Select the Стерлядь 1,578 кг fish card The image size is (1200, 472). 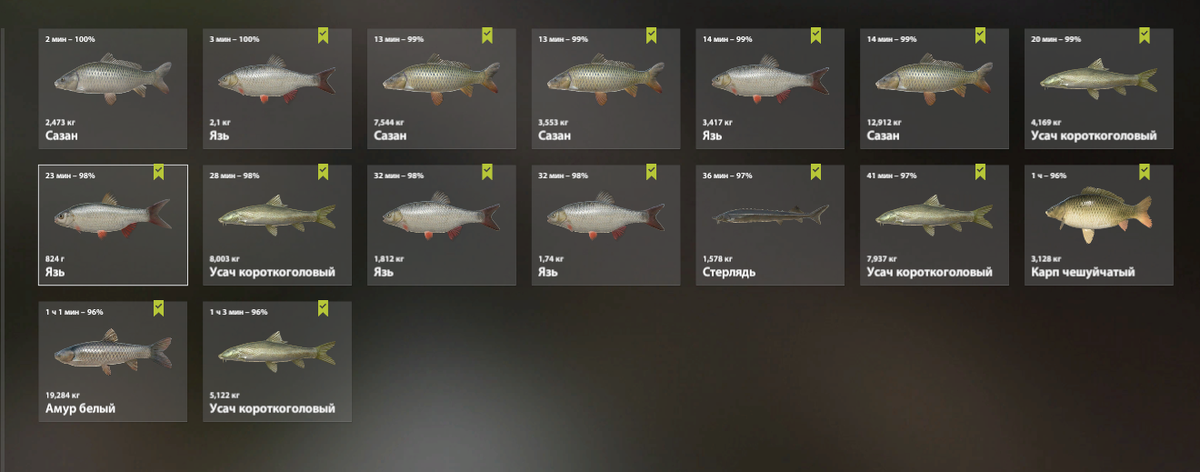coord(769,225)
